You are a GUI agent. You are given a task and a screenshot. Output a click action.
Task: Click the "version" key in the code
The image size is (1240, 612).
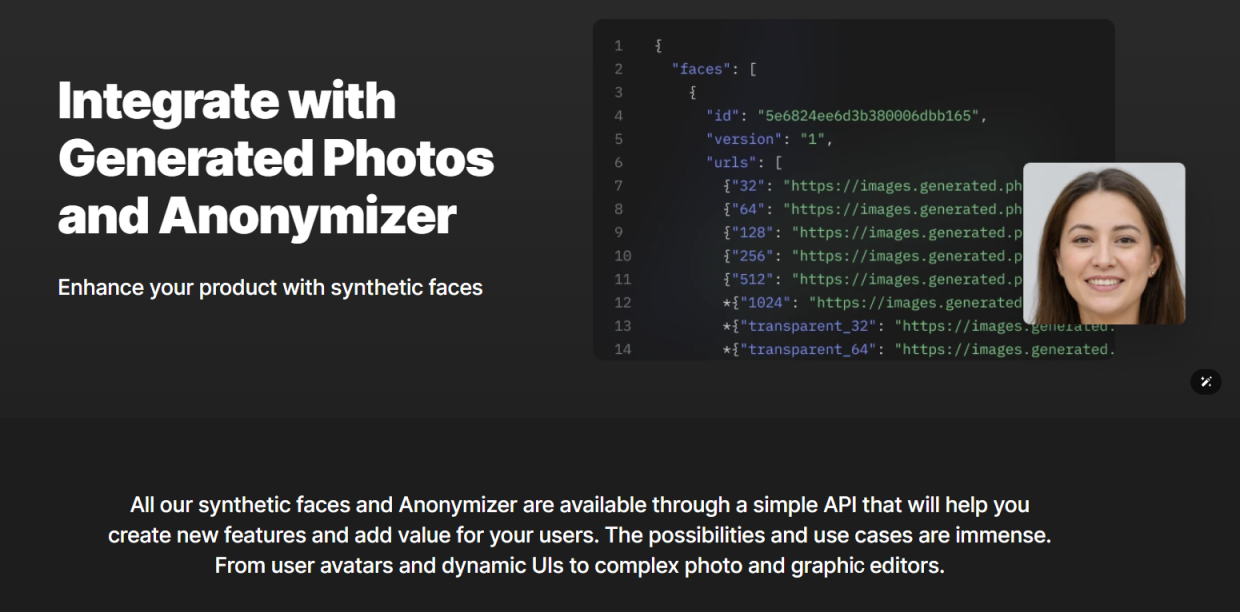(x=744, y=139)
